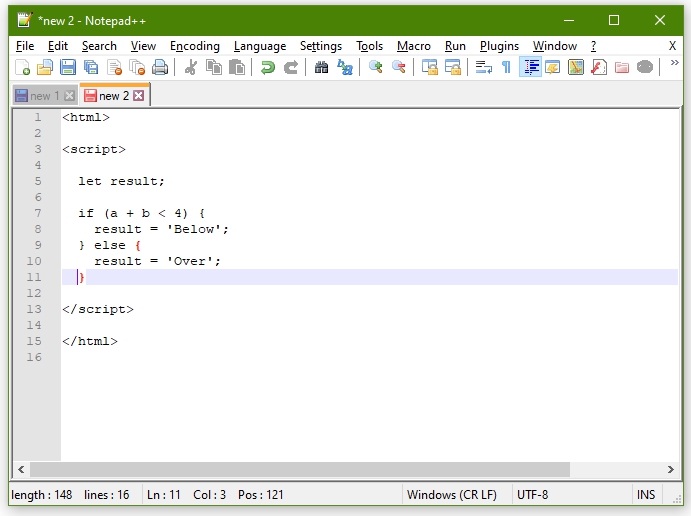The width and height of the screenshot is (691, 516).
Task: Click the Ln : 11 status bar position
Action: pyautogui.click(x=164, y=495)
